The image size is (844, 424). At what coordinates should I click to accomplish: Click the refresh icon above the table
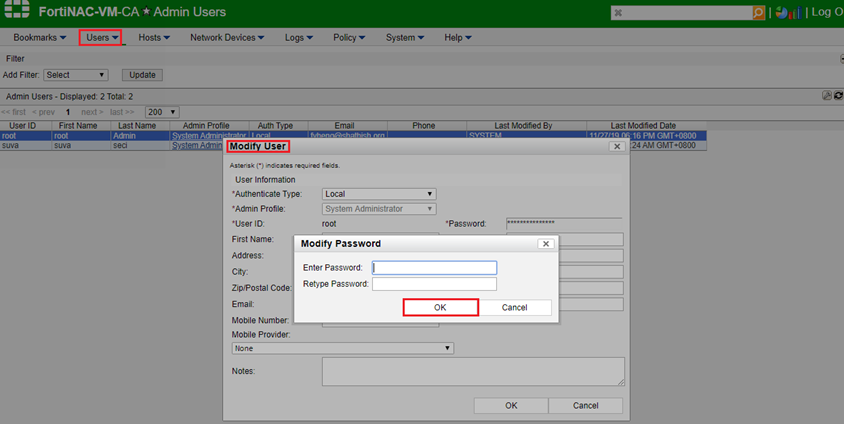[x=838, y=96]
